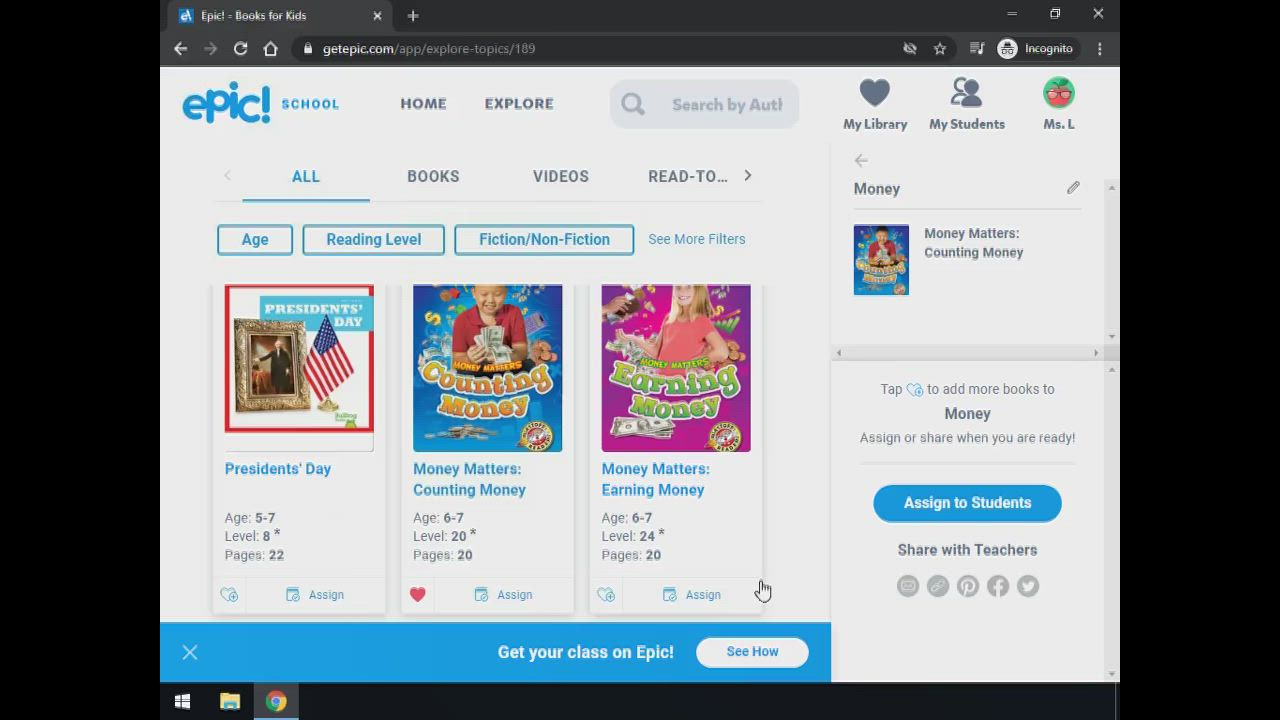The width and height of the screenshot is (1280, 720).
Task: Click the eye-slash tracking protection icon
Action: (x=910, y=48)
